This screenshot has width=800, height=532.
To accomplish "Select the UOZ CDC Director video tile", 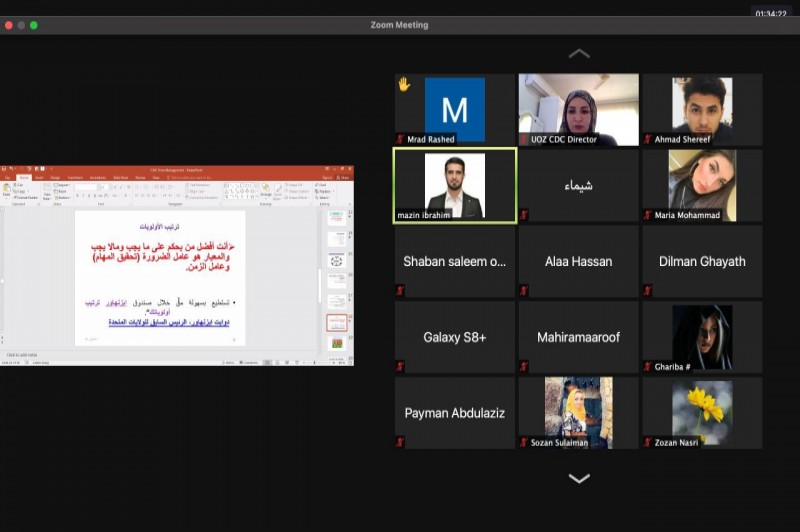I will pyautogui.click(x=578, y=109).
